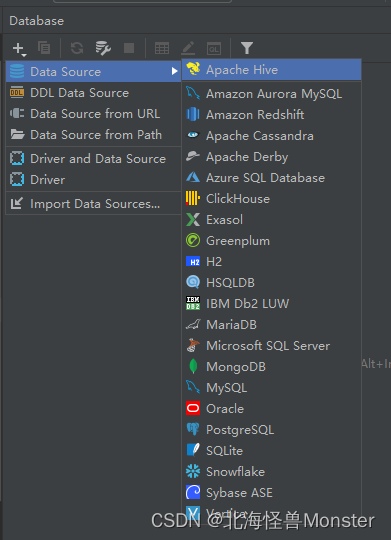Select Oracle data source
The width and height of the screenshot is (391, 540).
coord(271,409)
